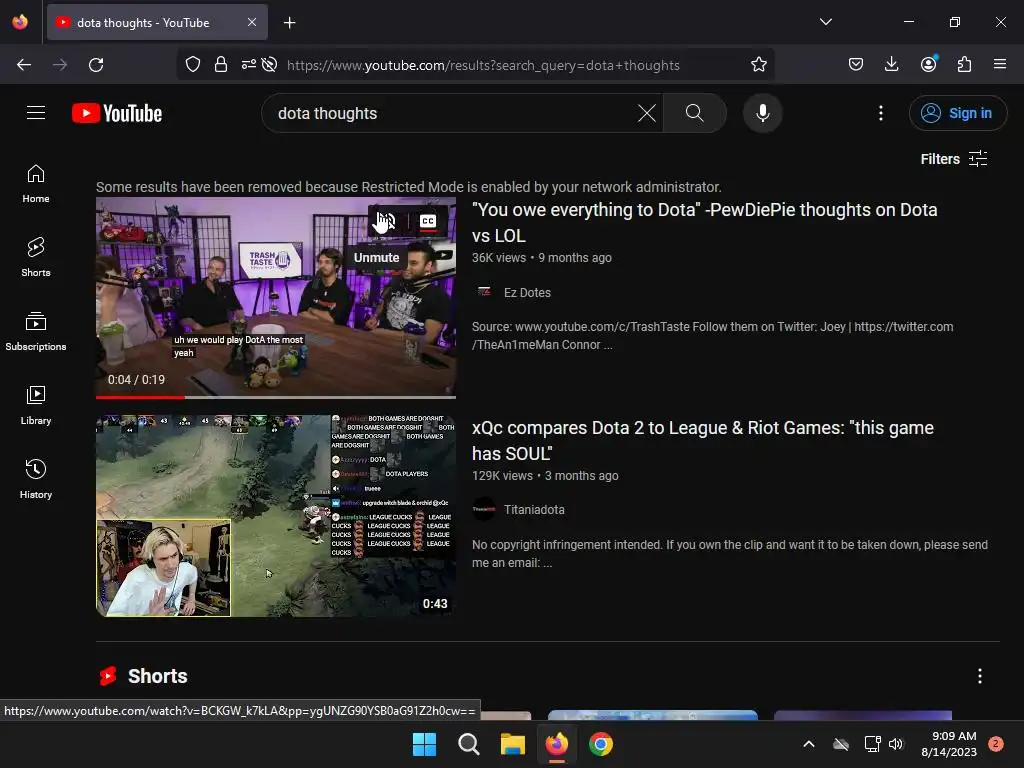This screenshot has width=1024, height=768.
Task: Expand the list all tabs dropdown
Action: [x=825, y=22]
